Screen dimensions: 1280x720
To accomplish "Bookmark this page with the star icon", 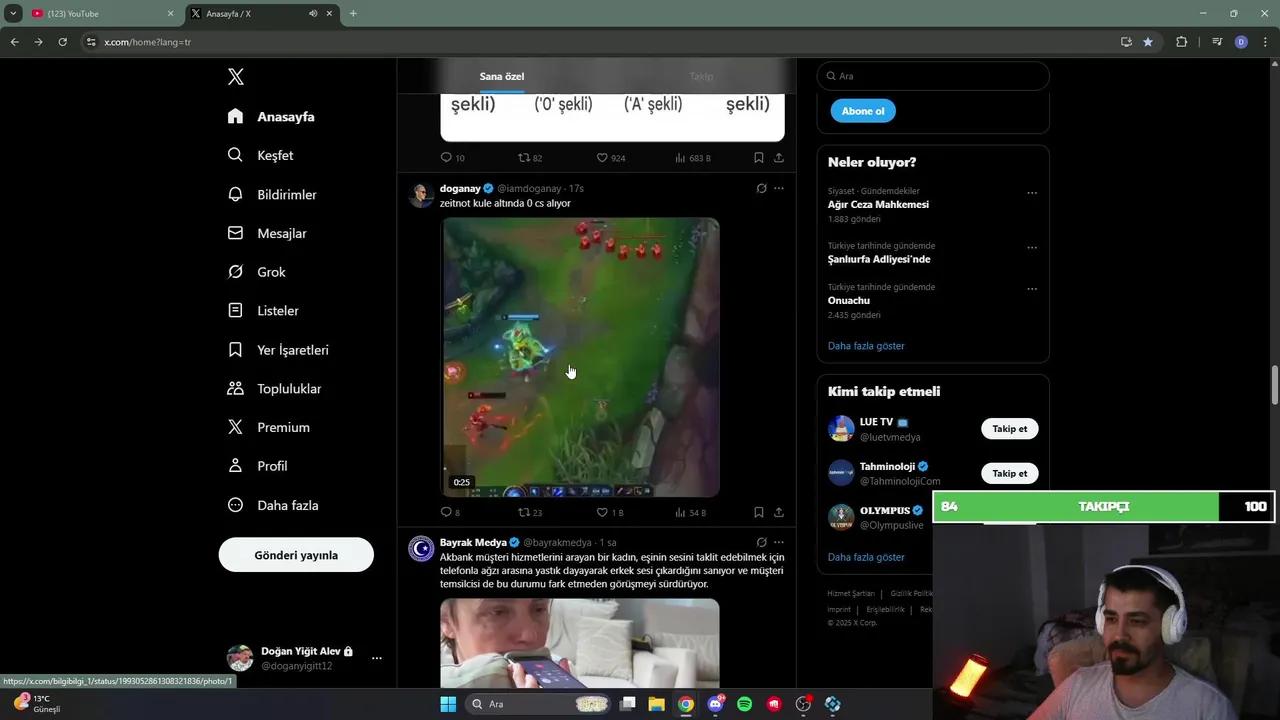I will (x=1148, y=42).
